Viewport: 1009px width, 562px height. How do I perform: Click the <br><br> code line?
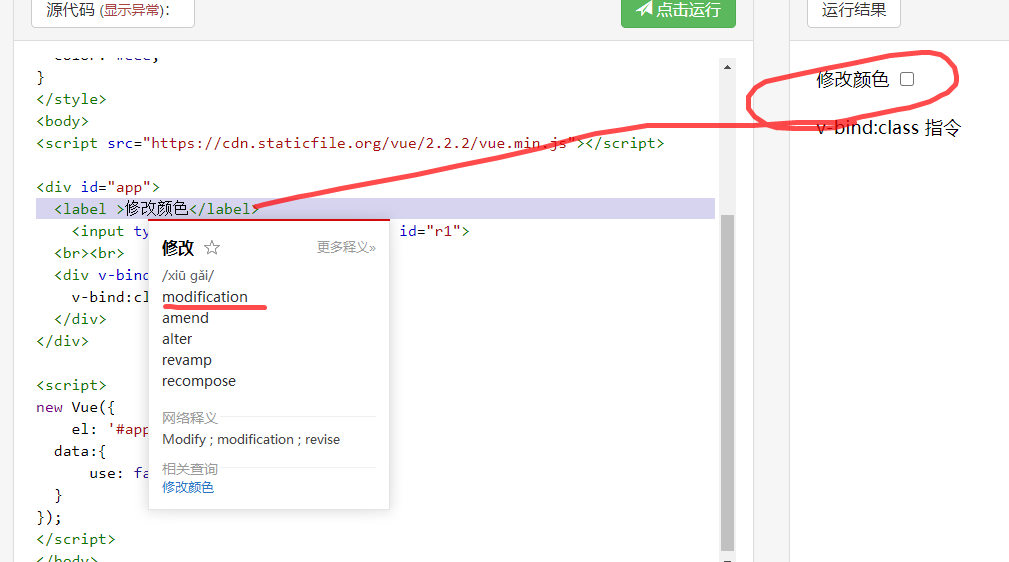coord(89,253)
